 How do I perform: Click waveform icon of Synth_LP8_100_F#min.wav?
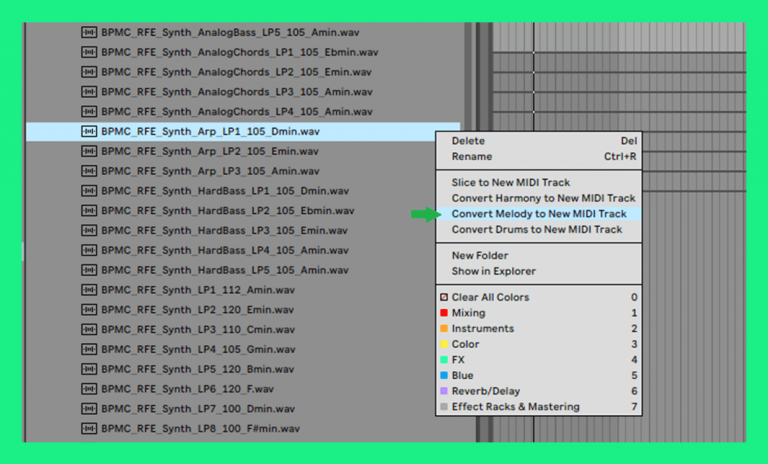[x=88, y=429]
